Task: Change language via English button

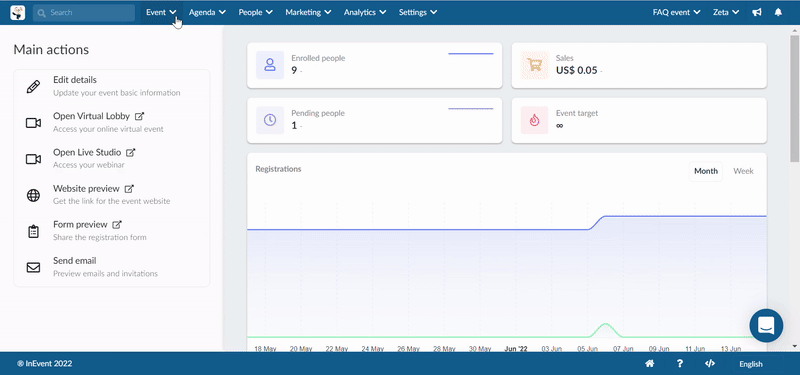Action: 751,364
